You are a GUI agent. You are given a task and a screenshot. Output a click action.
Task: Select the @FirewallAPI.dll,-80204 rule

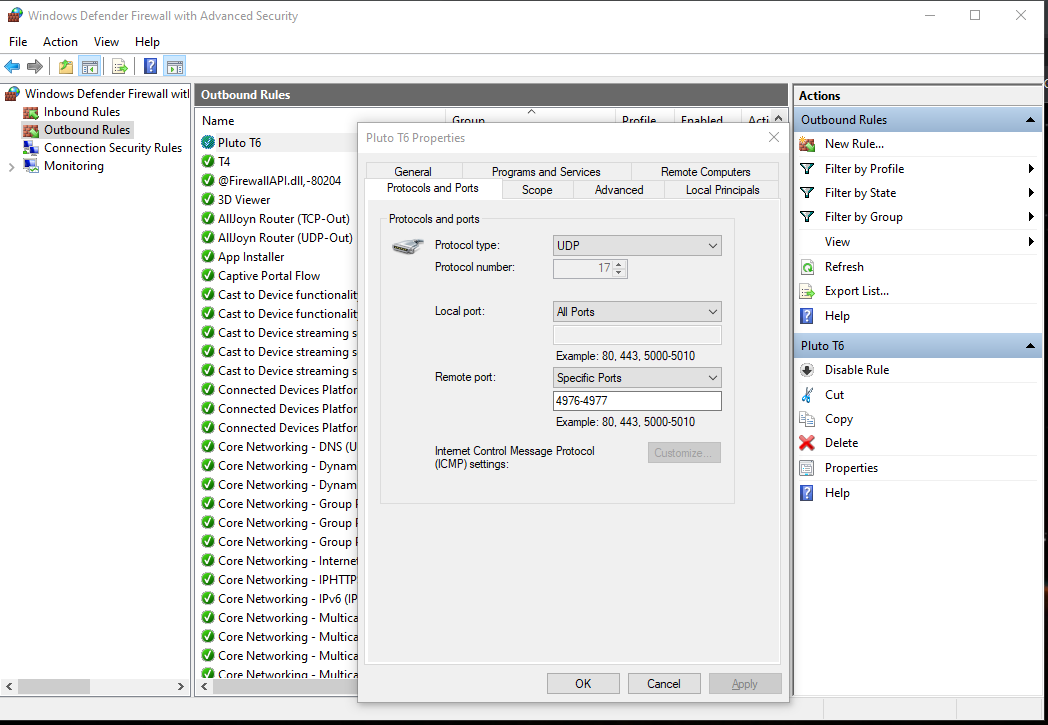pos(279,180)
